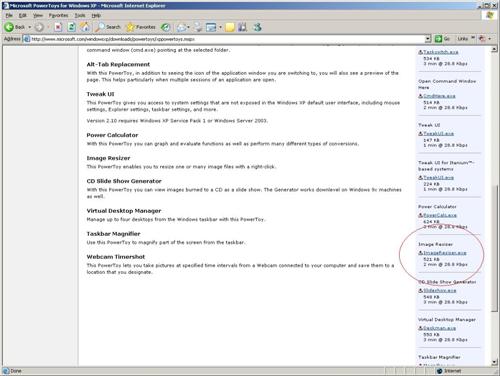Open the Edit menu
This screenshot has width=500, height=376.
click(x=22, y=15)
